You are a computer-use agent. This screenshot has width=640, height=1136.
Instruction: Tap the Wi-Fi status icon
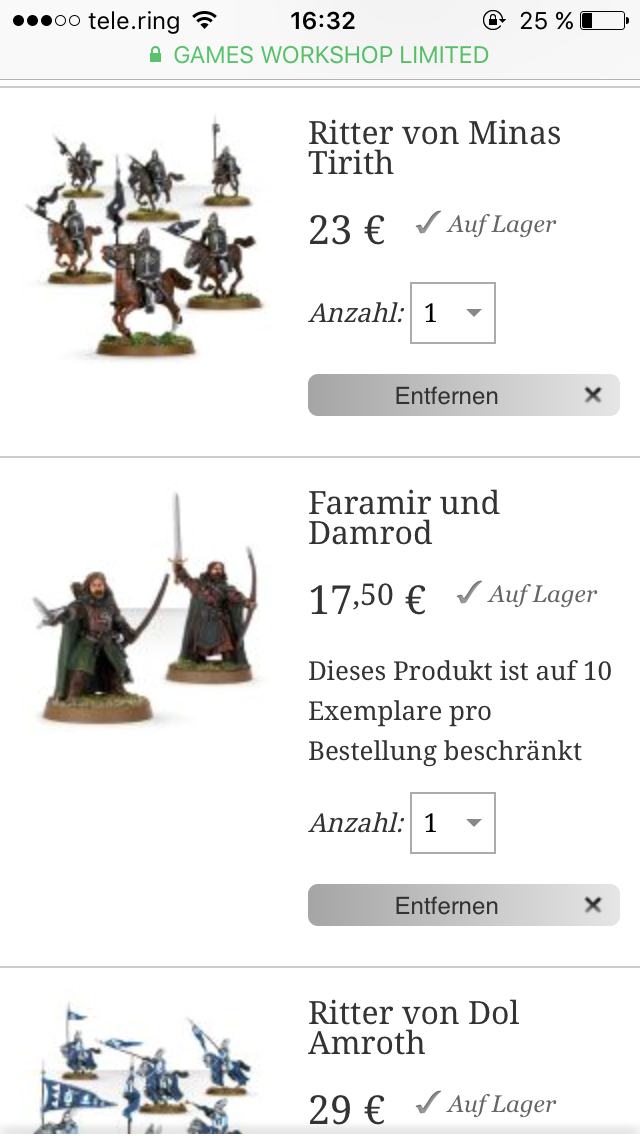206,20
